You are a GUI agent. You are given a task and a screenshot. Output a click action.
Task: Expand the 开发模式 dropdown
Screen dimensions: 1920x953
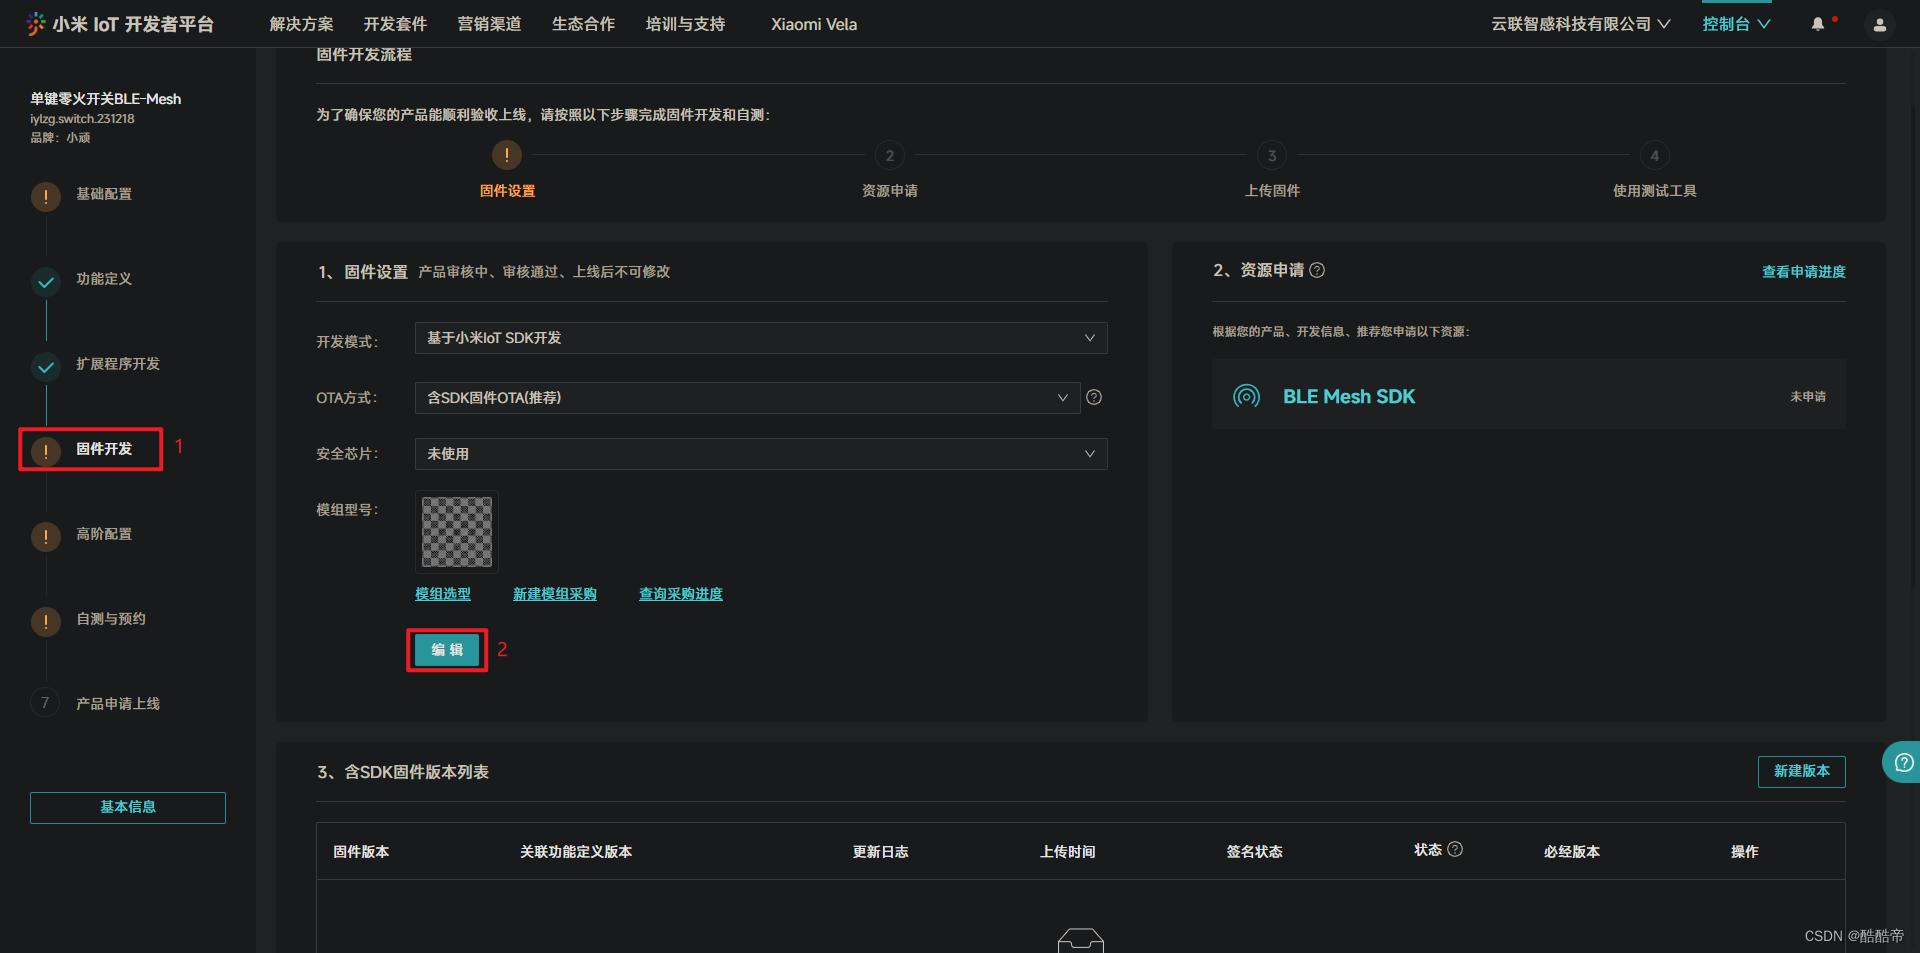(761, 338)
